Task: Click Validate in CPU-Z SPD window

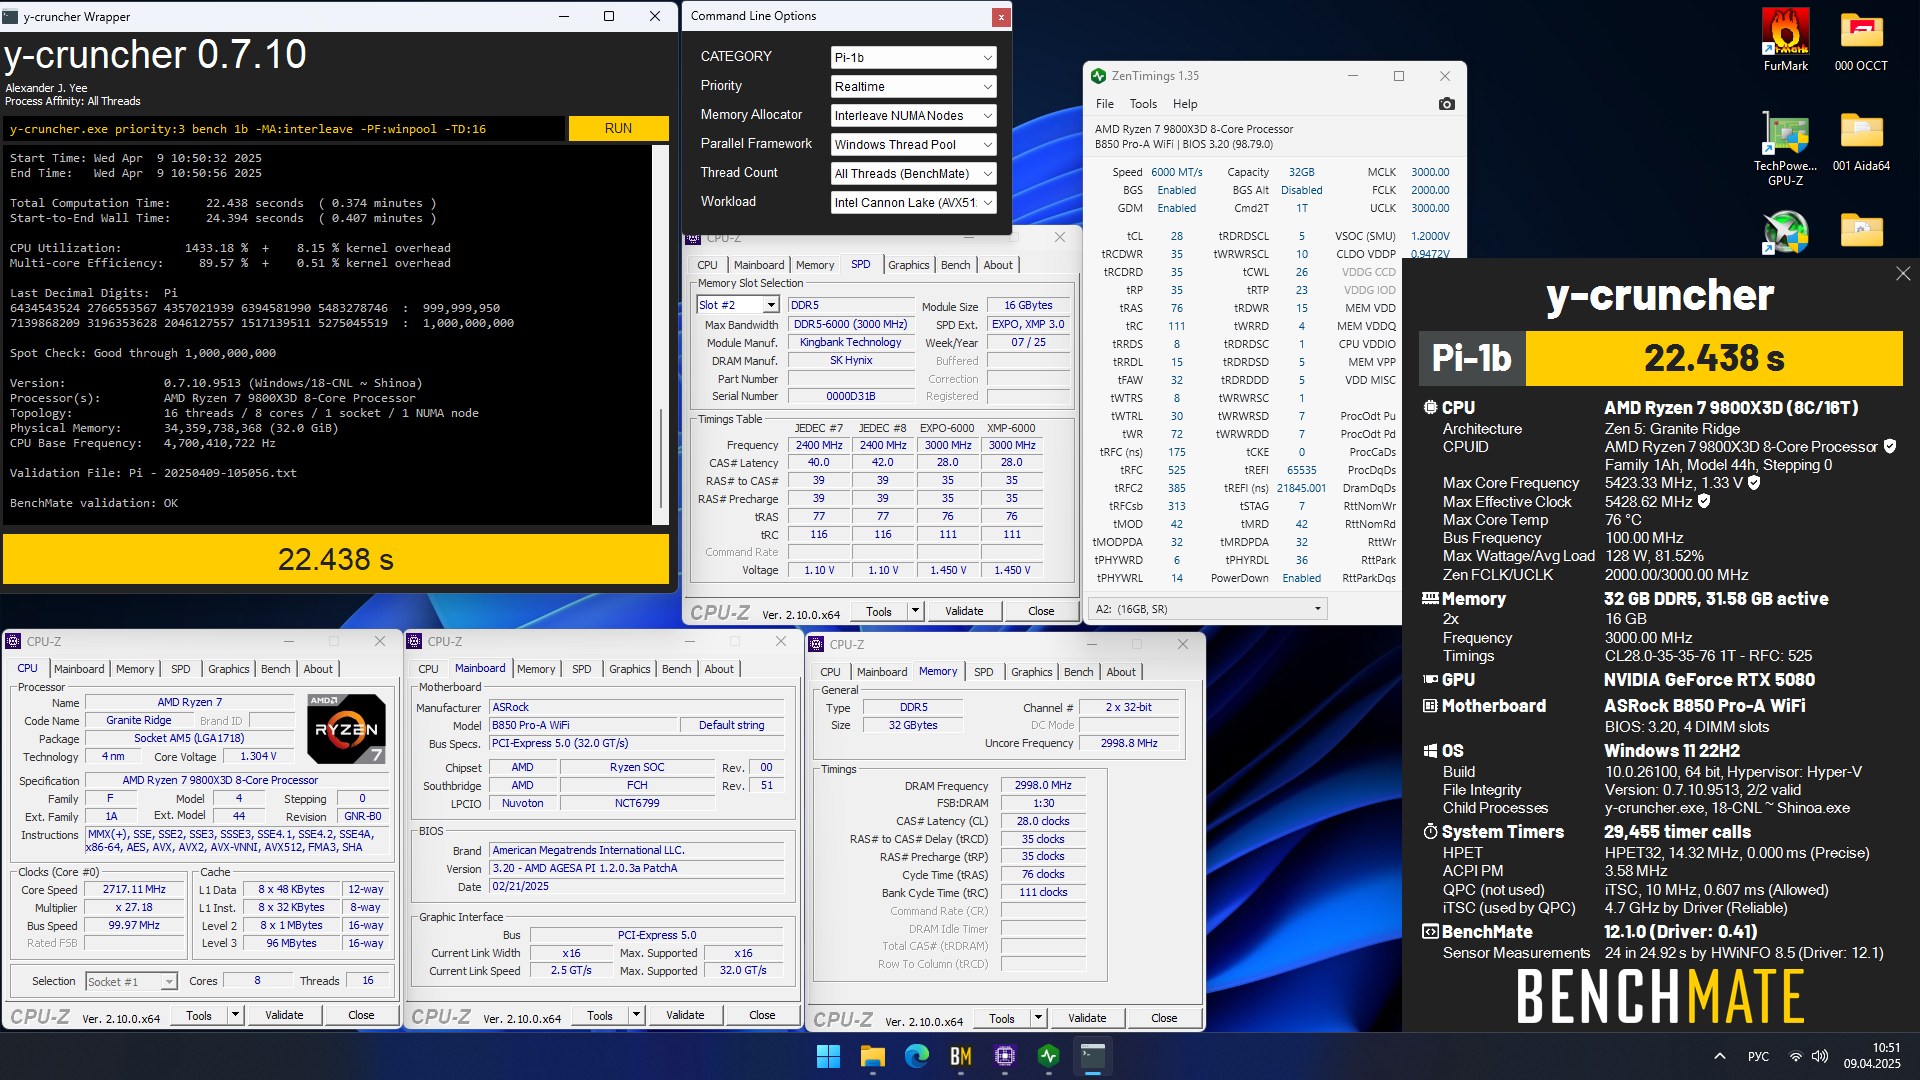Action: click(x=964, y=611)
